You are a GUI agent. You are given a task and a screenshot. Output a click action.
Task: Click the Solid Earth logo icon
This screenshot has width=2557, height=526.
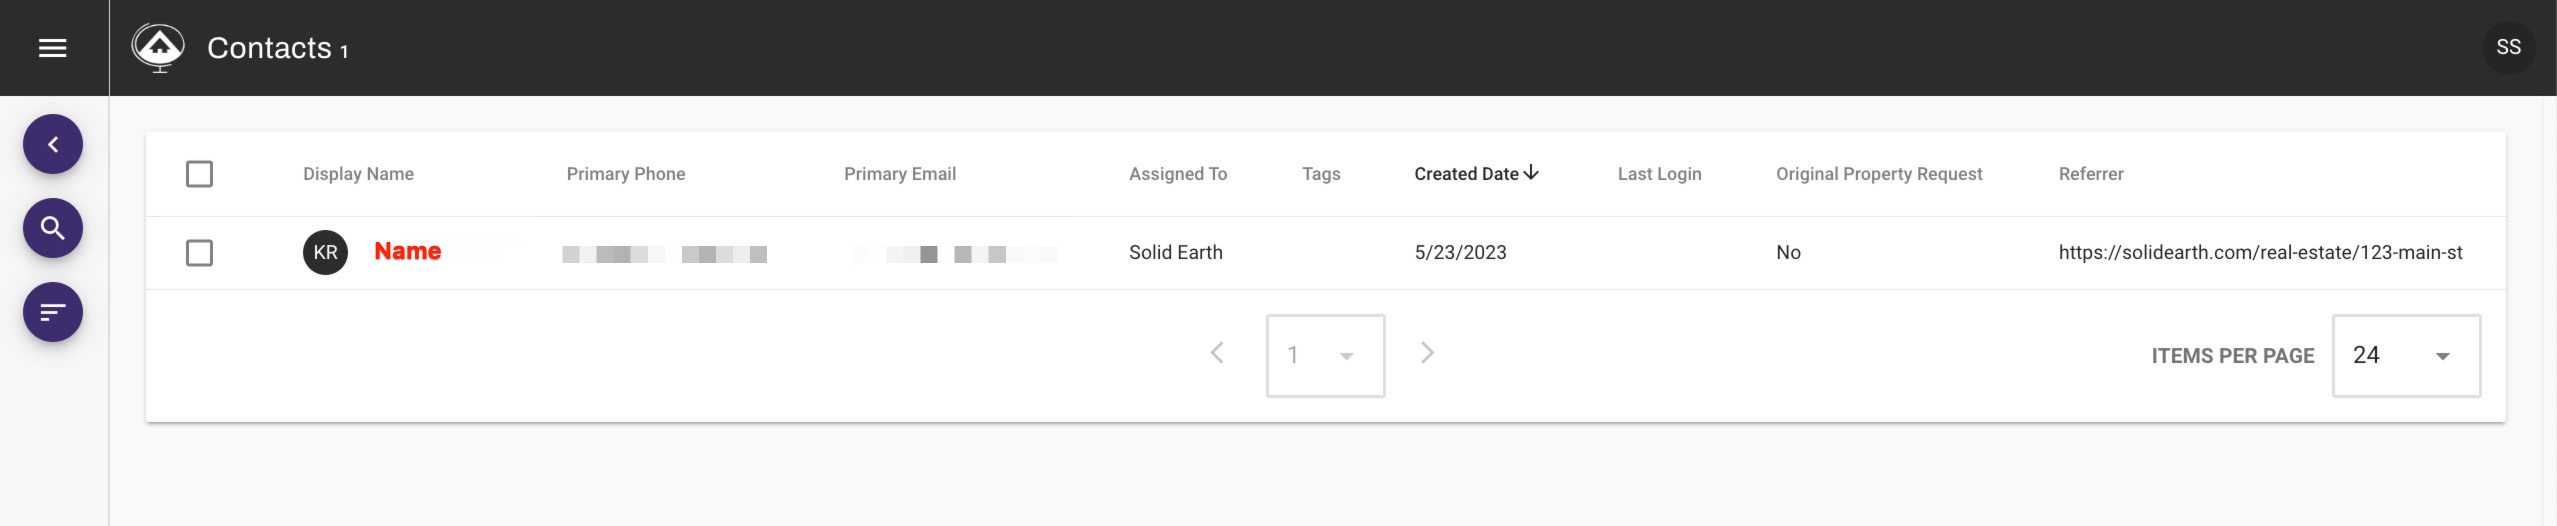(158, 47)
